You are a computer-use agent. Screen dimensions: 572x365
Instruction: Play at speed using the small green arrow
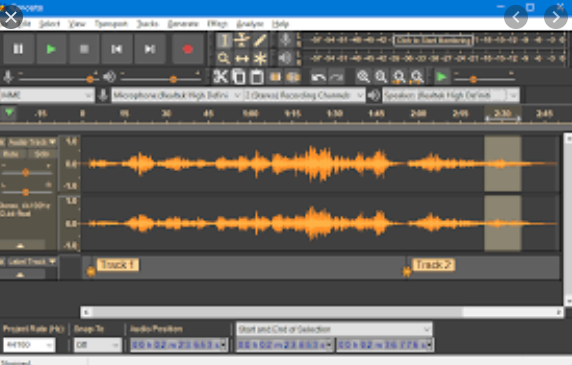442,77
